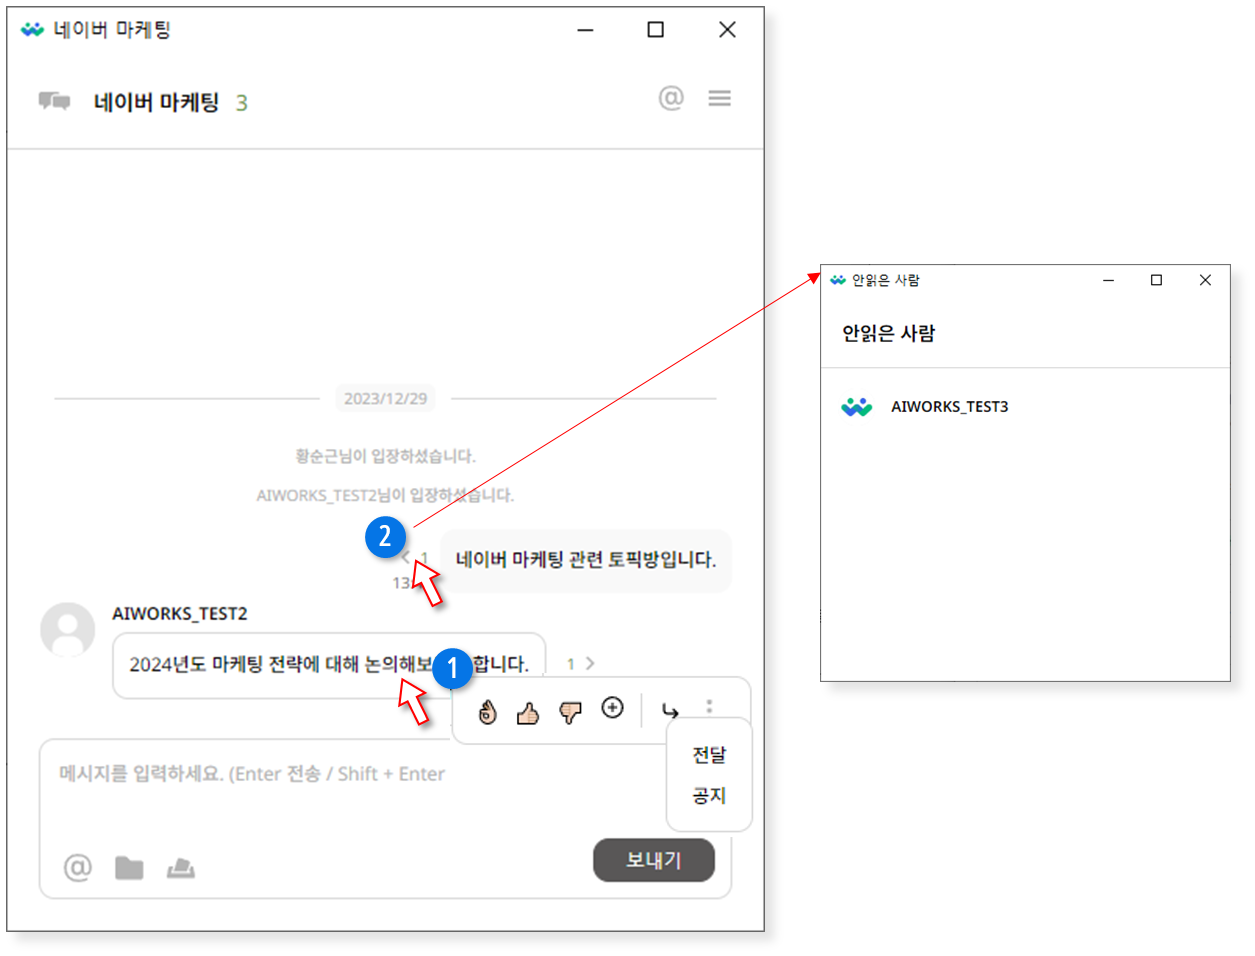The width and height of the screenshot is (1255, 956).
Task: Click the 2023/12/29 date separator label
Action: (386, 398)
